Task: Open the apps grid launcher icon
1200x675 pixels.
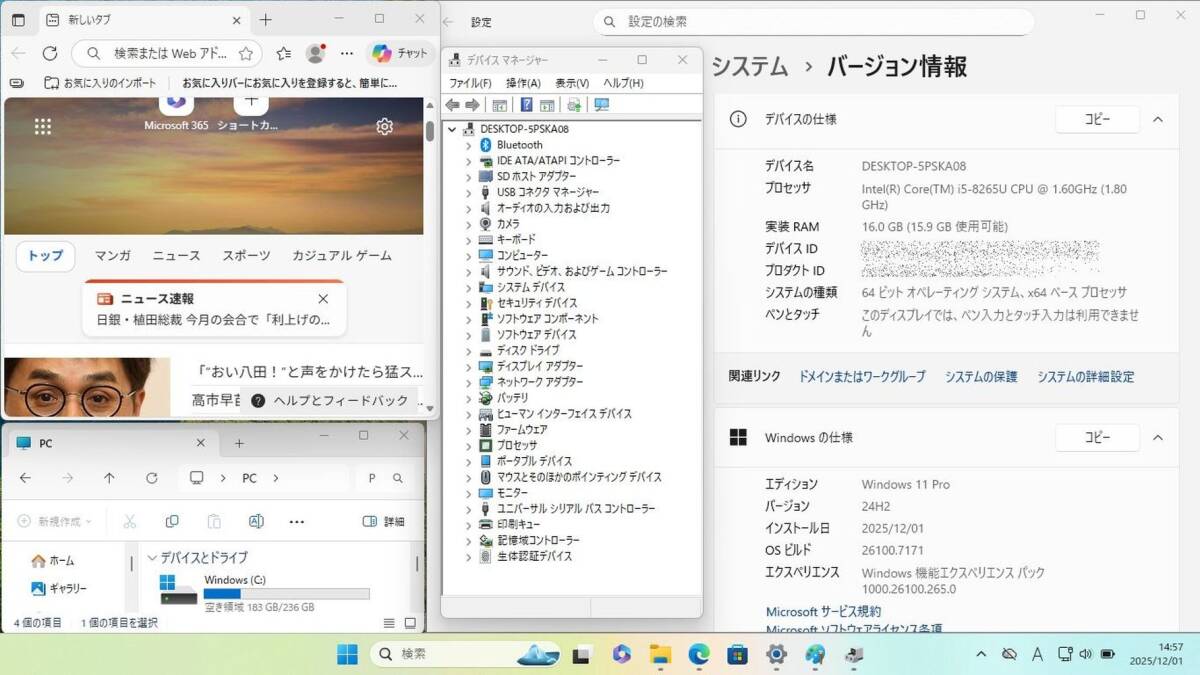Action: [x=43, y=126]
